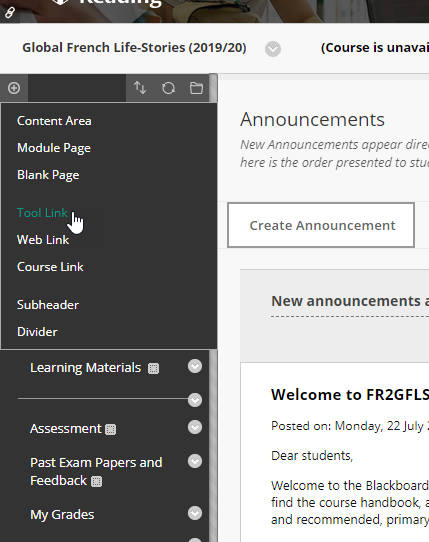Open Assessment item options chevron
The width and height of the screenshot is (429, 542).
(x=195, y=427)
